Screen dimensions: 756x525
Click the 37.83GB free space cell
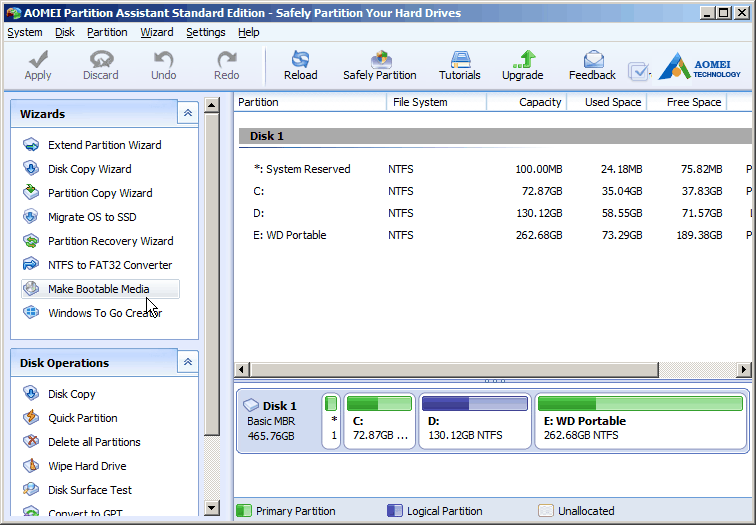[702, 191]
